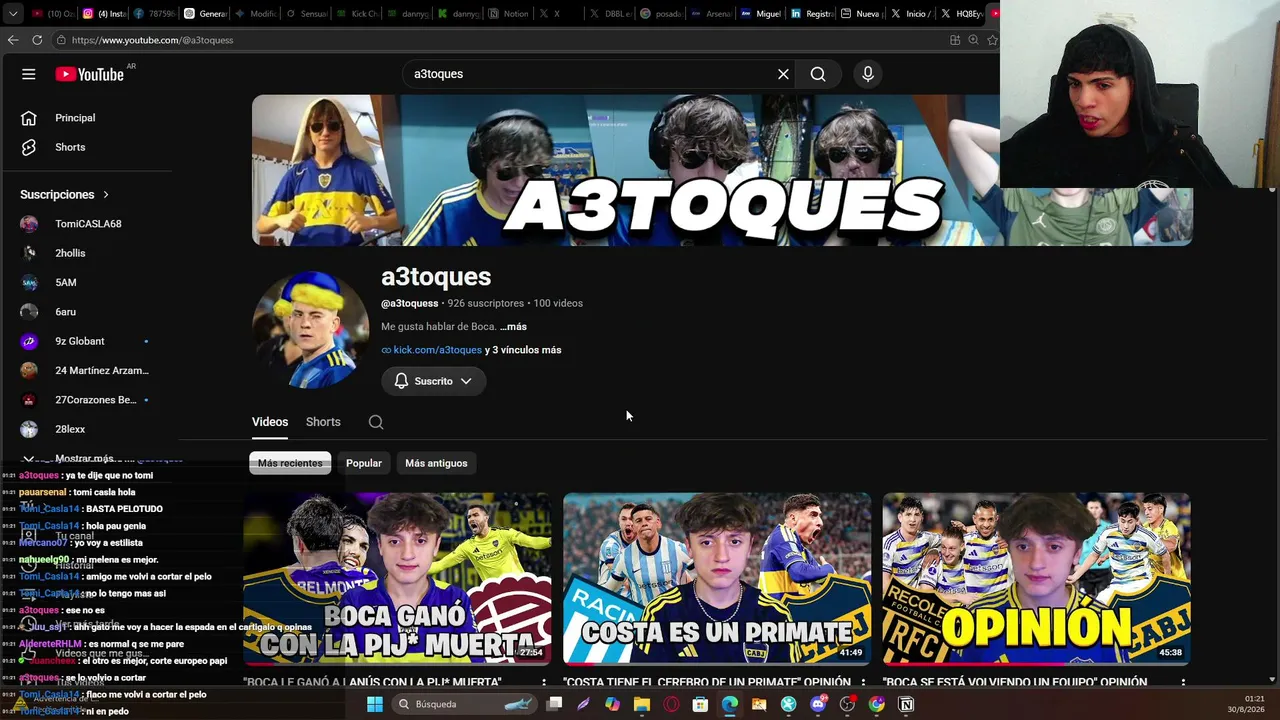Open Google Chrome from the taskbar
Image resolution: width=1280 pixels, height=720 pixels.
coord(877,704)
